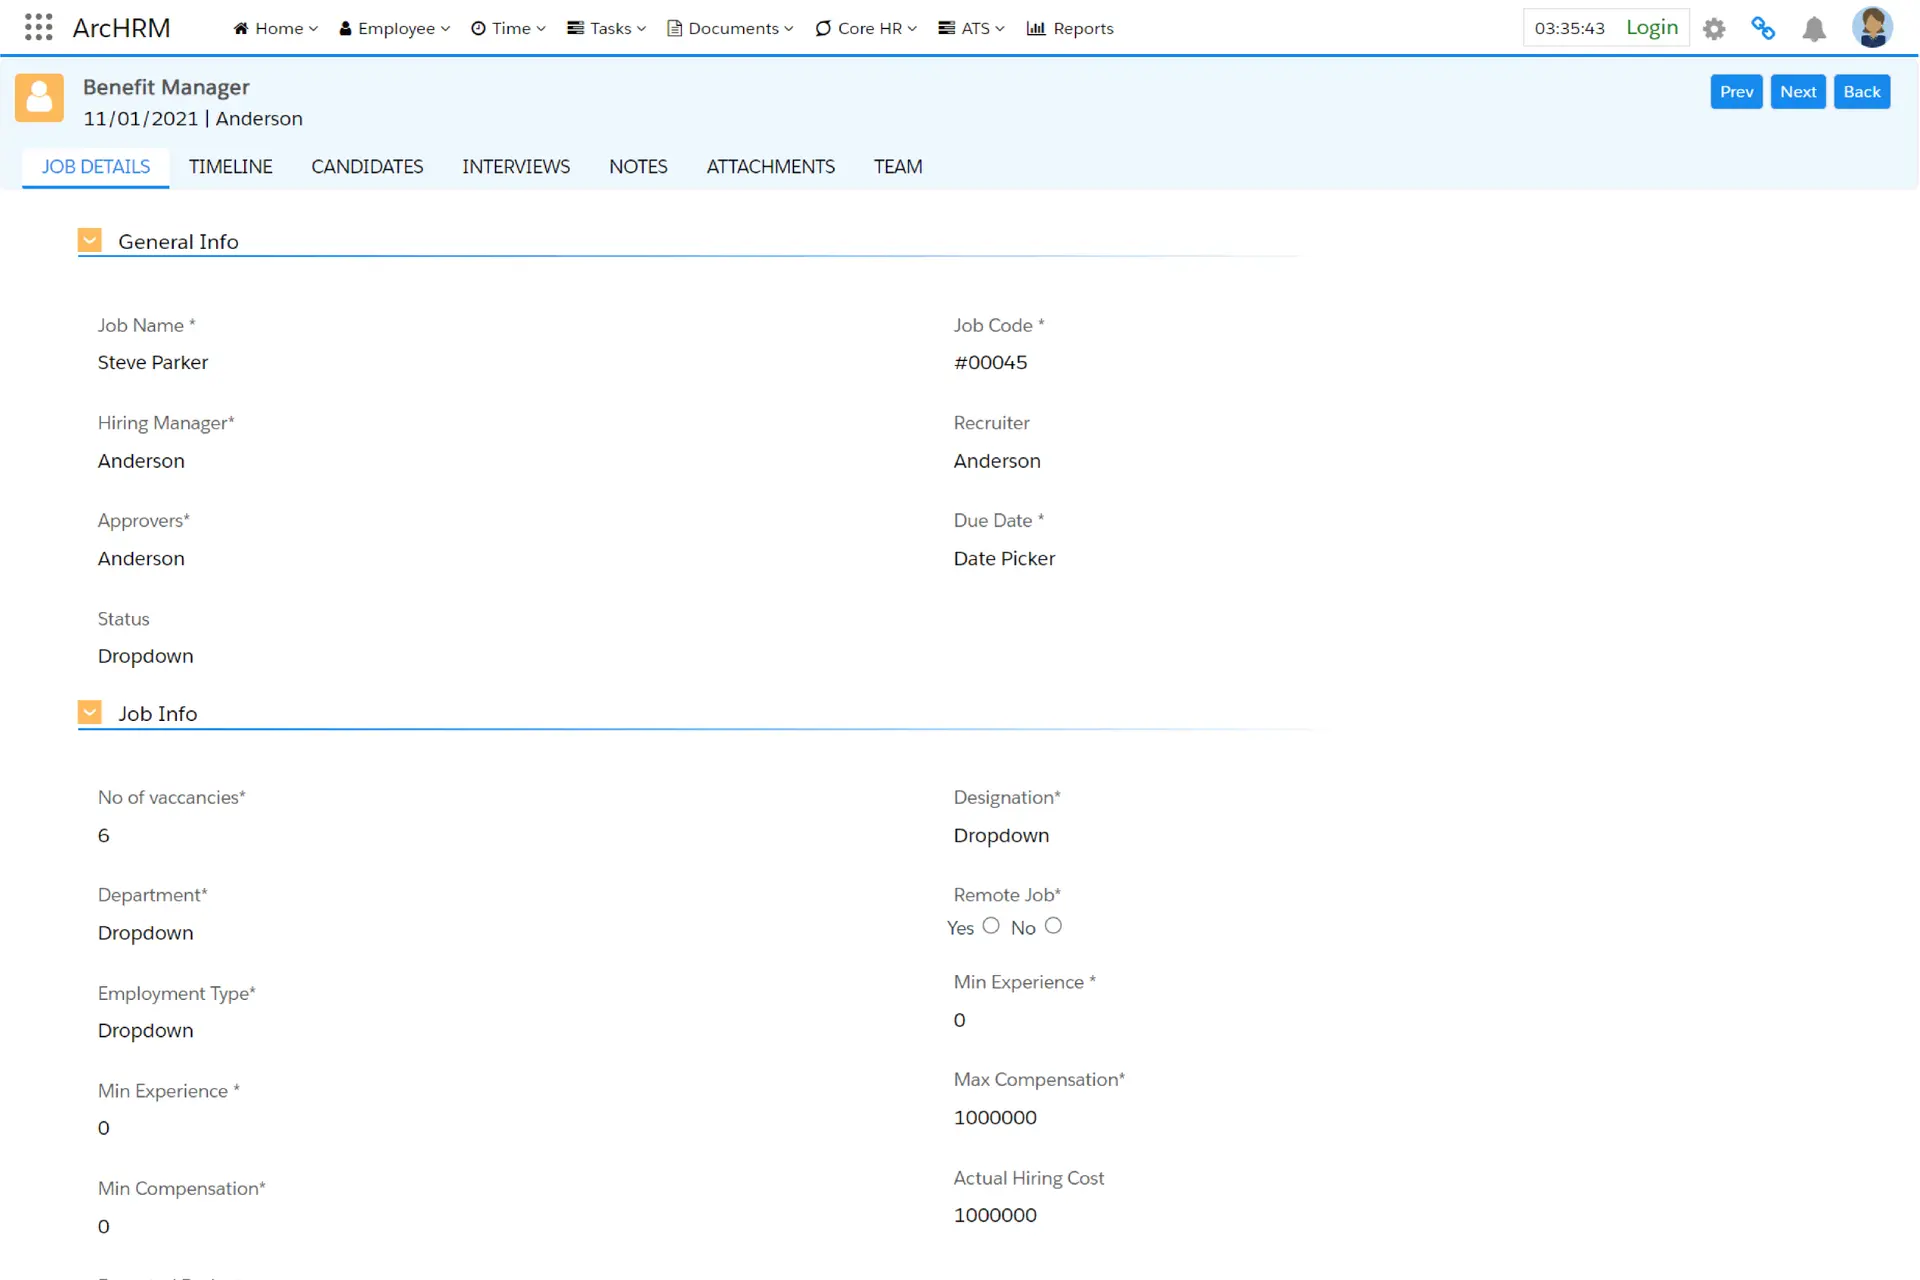Open the notifications bell
Screen dimensions: 1920x1280
click(1813, 29)
